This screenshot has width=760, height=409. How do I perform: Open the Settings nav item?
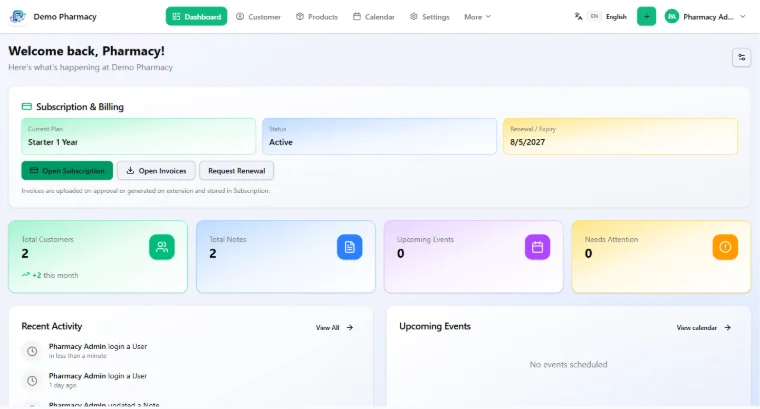coord(429,16)
